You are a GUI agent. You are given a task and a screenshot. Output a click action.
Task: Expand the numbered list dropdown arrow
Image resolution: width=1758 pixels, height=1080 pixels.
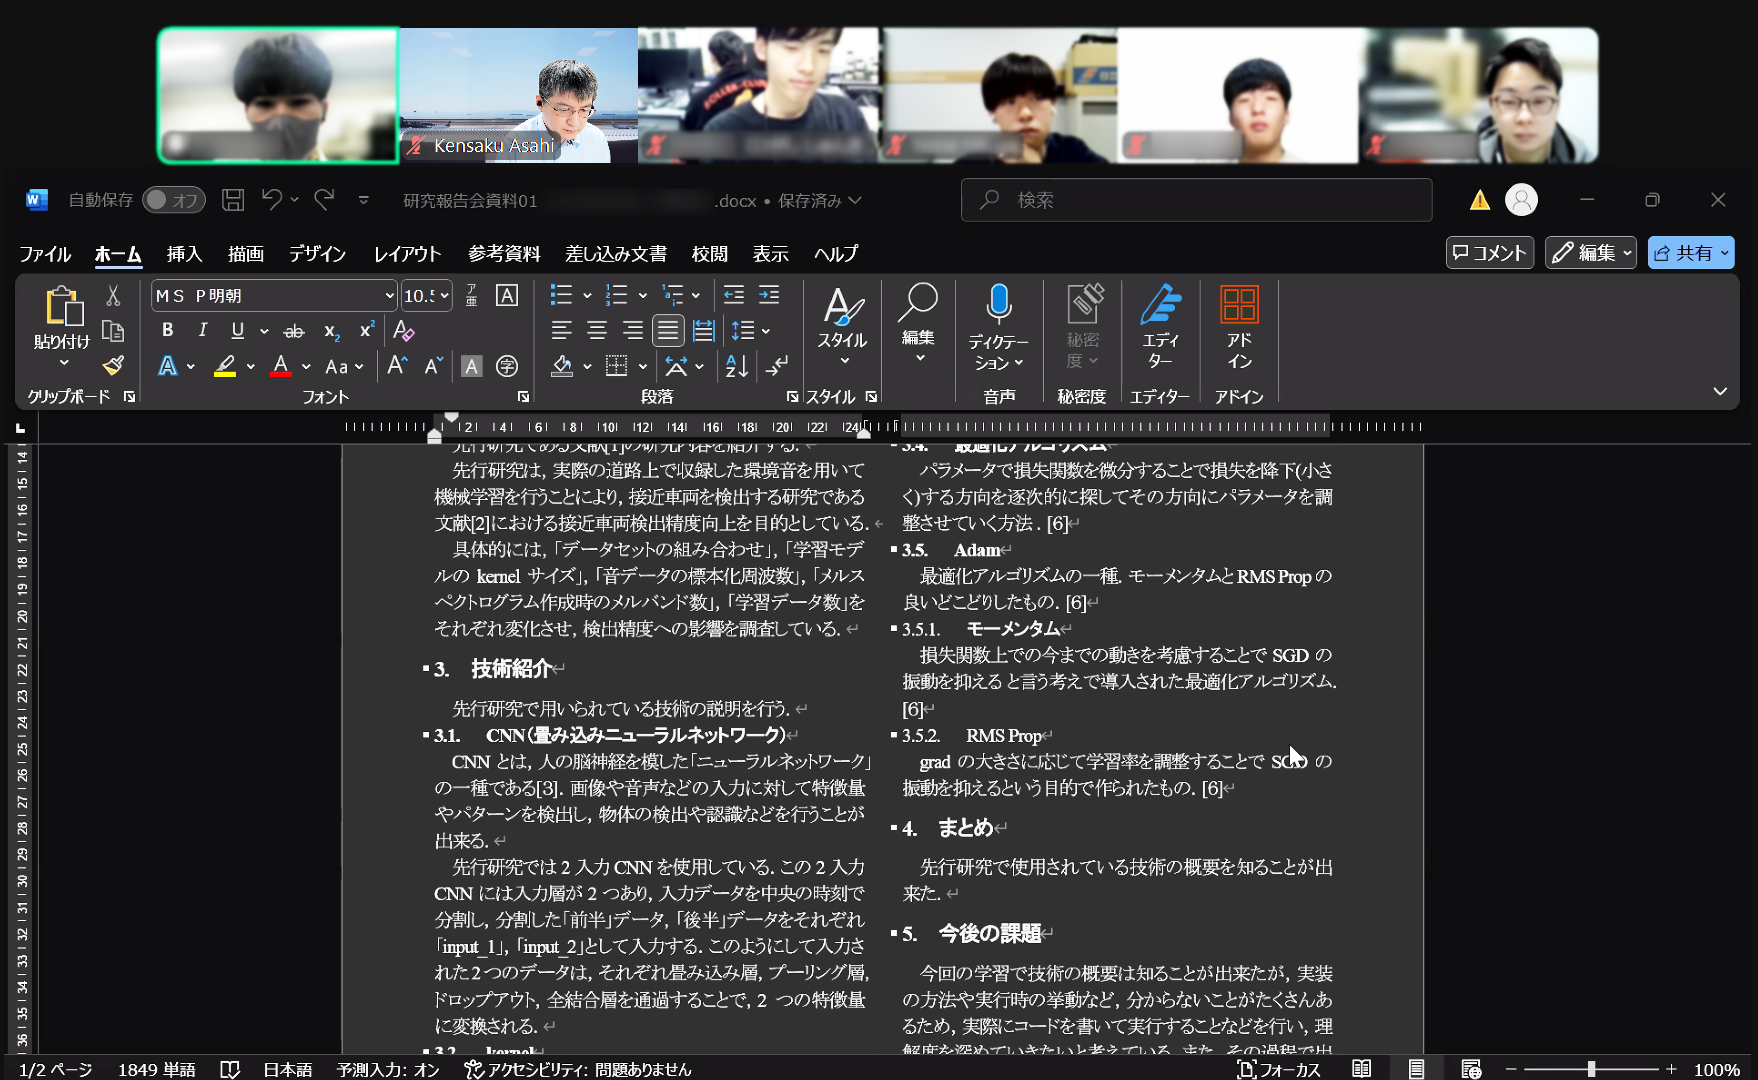click(642, 295)
